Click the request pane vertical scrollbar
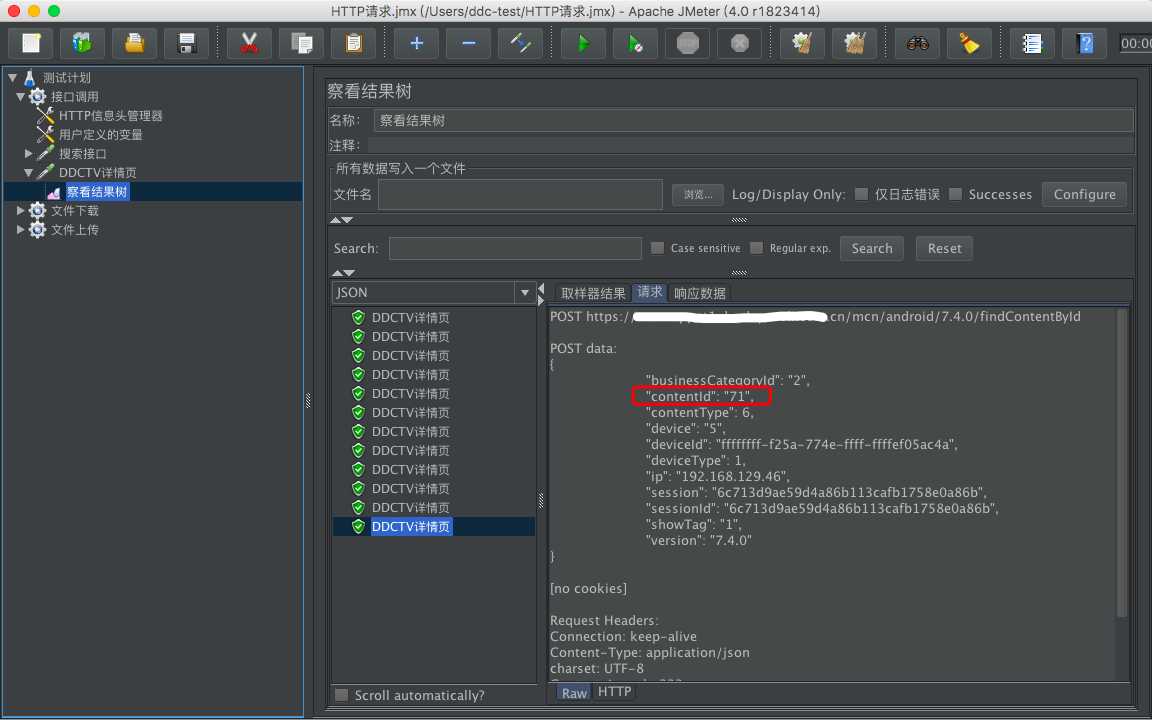Viewport: 1152px width, 720px height. tap(1121, 463)
